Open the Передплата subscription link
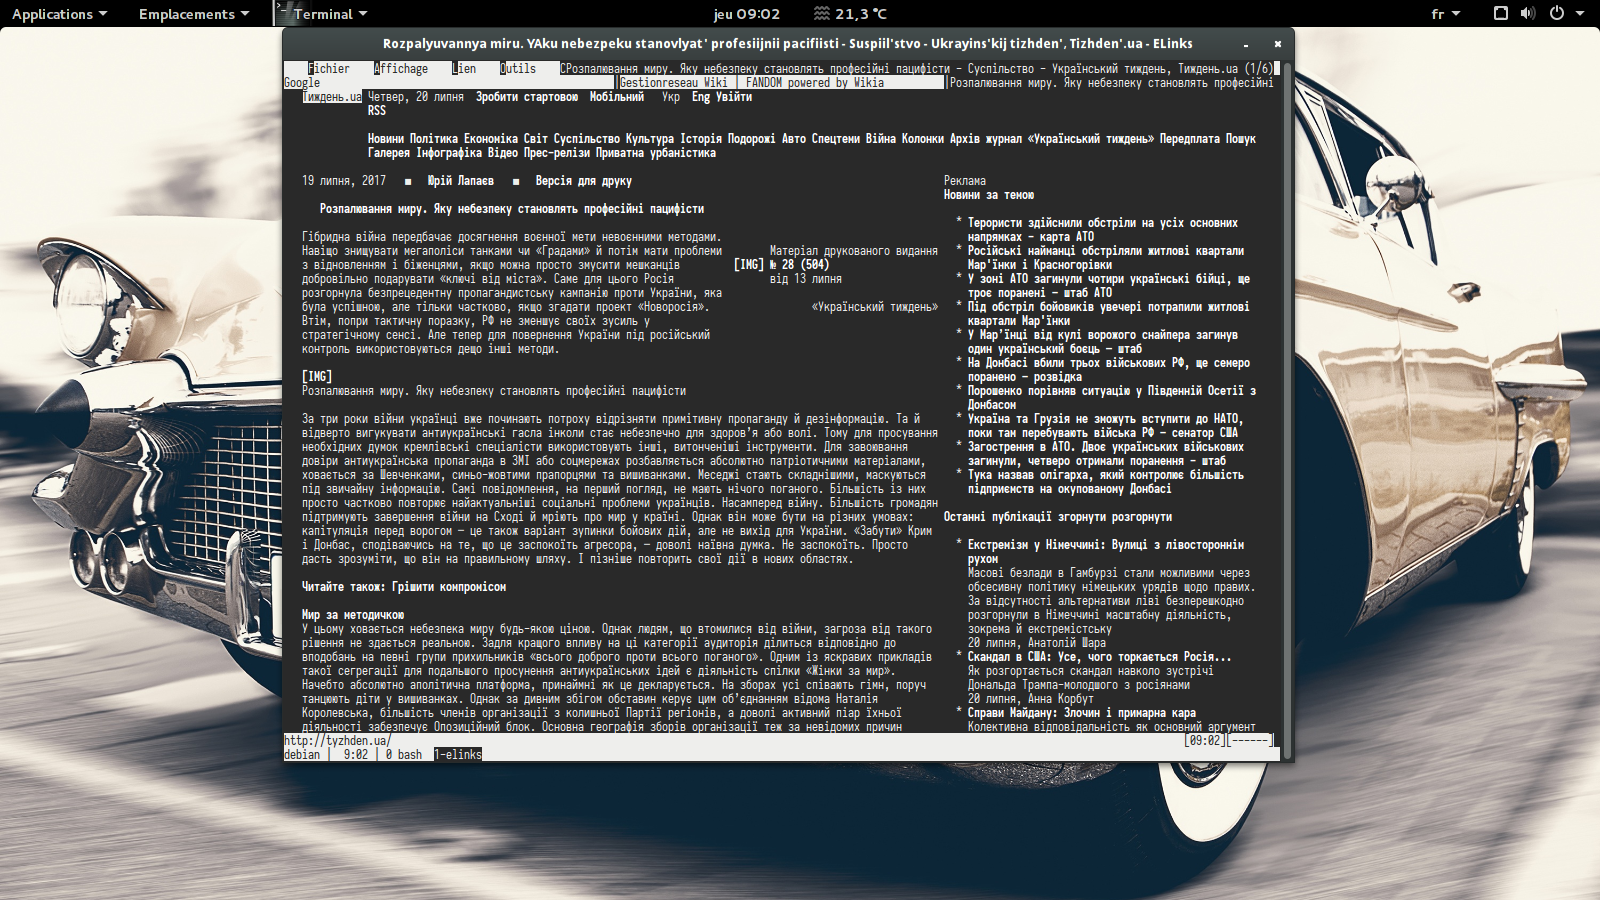Viewport: 1600px width, 900px height. pyautogui.click(x=1190, y=139)
